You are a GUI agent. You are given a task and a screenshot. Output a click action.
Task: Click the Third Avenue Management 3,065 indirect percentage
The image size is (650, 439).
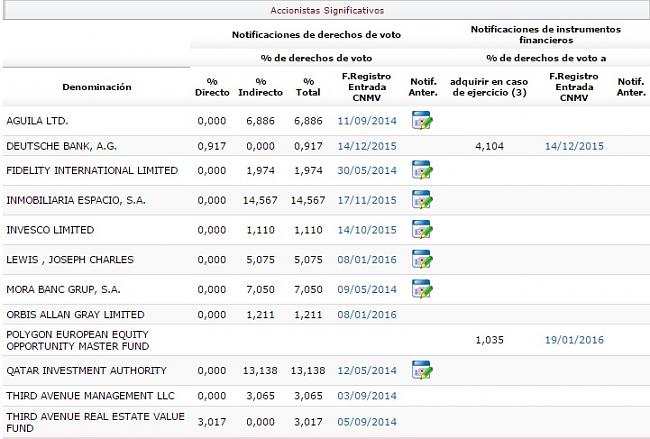pos(260,396)
